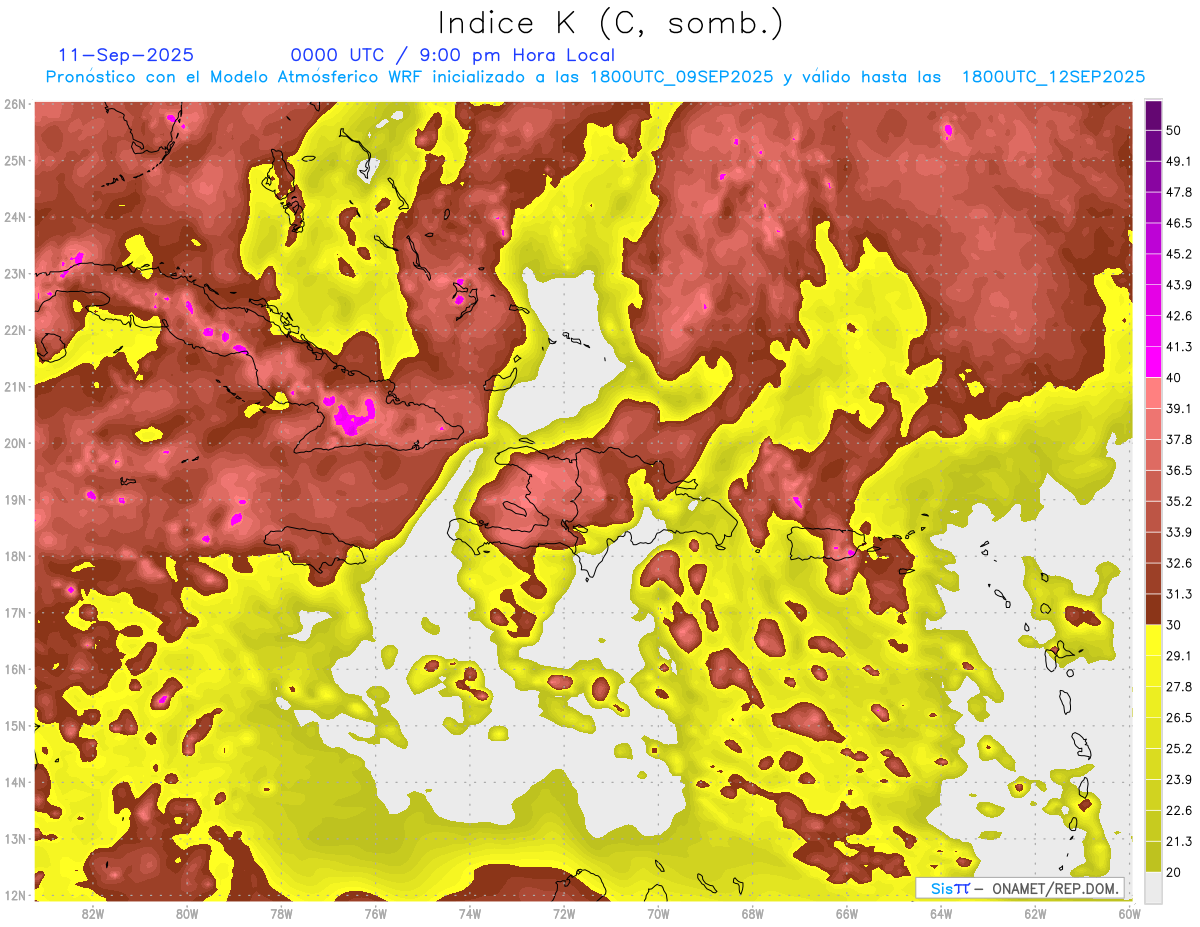Click the longitude label "64W"
This screenshot has width=1200, height=927.
pos(941,913)
